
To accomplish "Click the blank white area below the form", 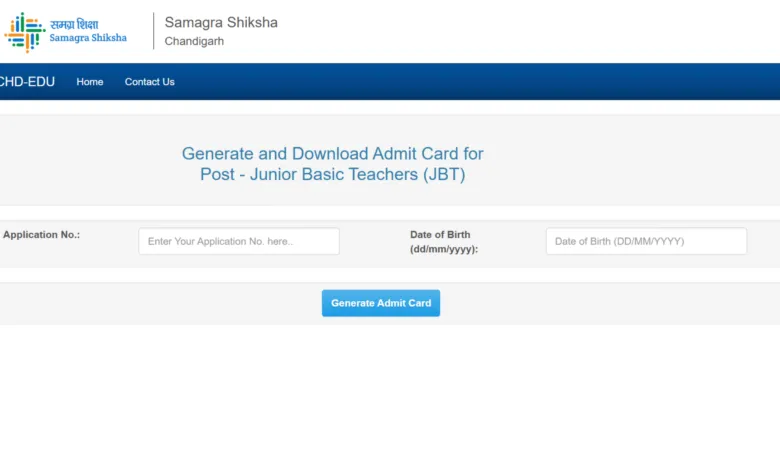I will click(390, 400).
